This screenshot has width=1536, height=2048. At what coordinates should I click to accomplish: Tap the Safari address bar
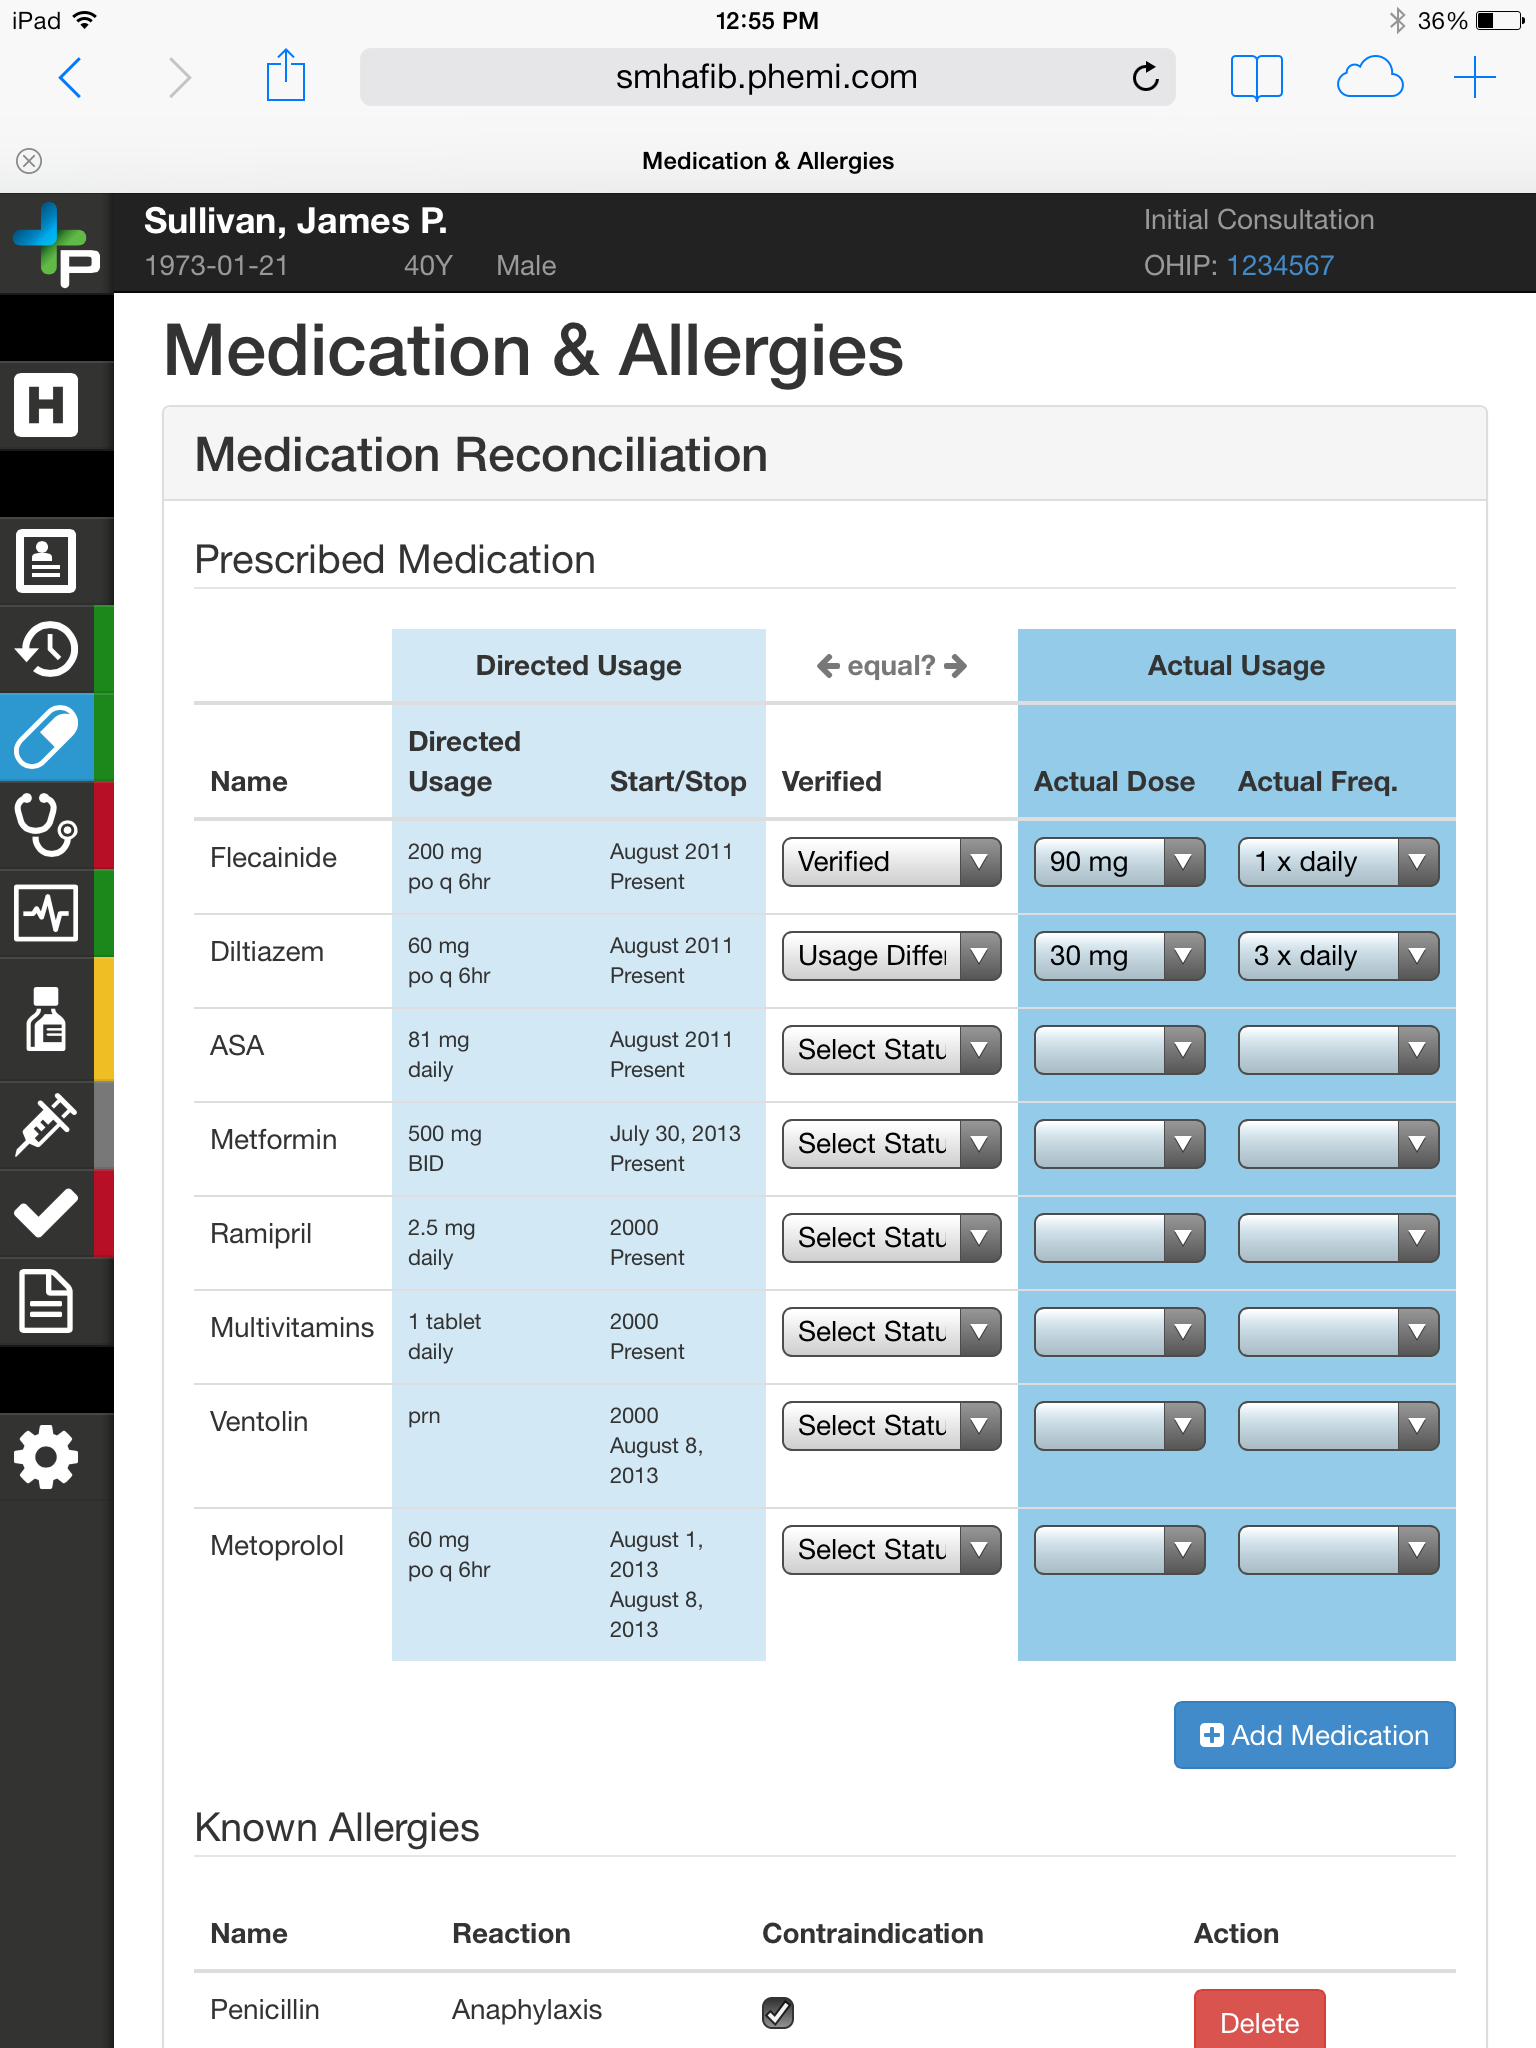tap(767, 77)
